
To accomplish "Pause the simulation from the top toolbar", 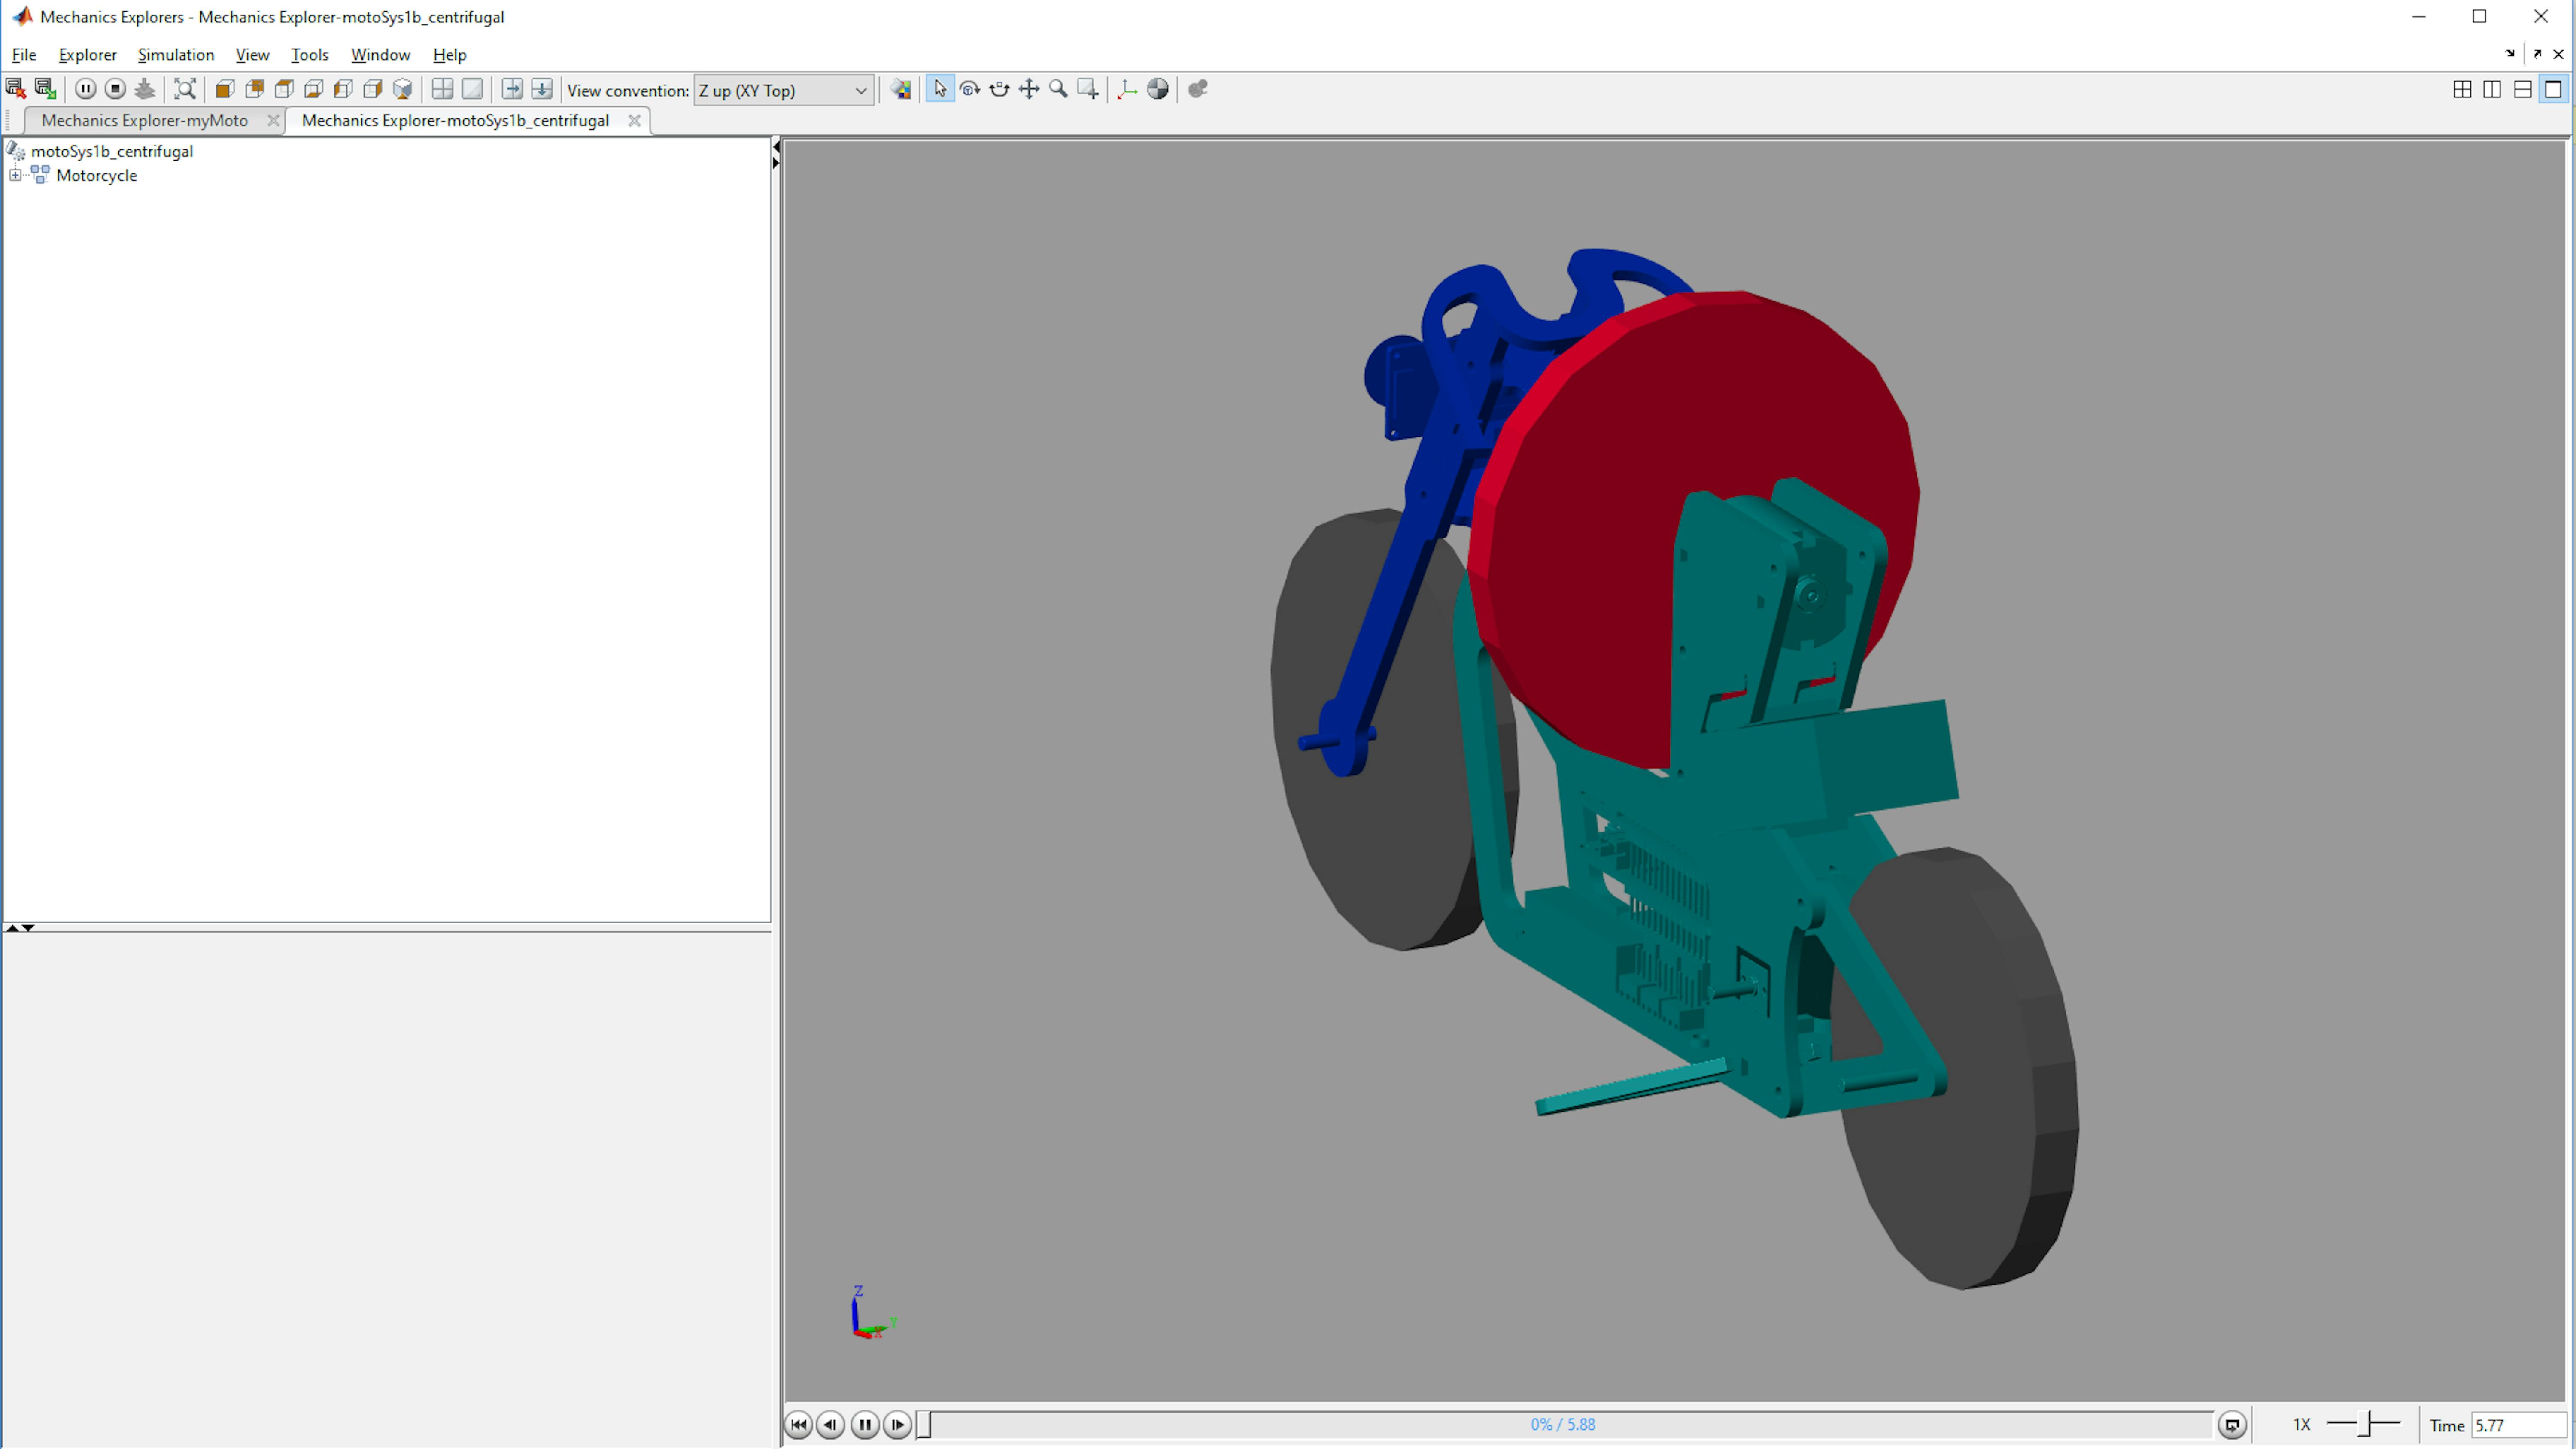I will [x=86, y=89].
